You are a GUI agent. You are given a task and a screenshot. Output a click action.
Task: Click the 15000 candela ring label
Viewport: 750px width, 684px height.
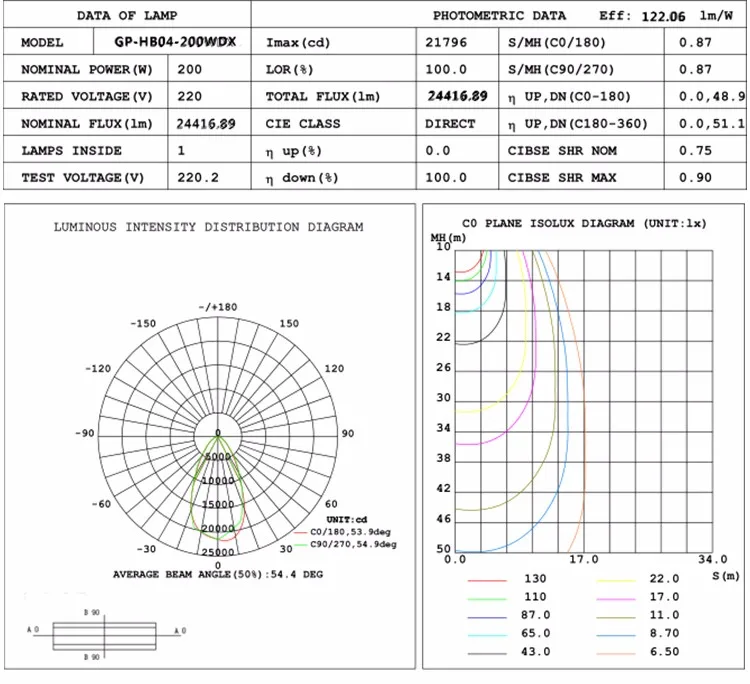[218, 505]
